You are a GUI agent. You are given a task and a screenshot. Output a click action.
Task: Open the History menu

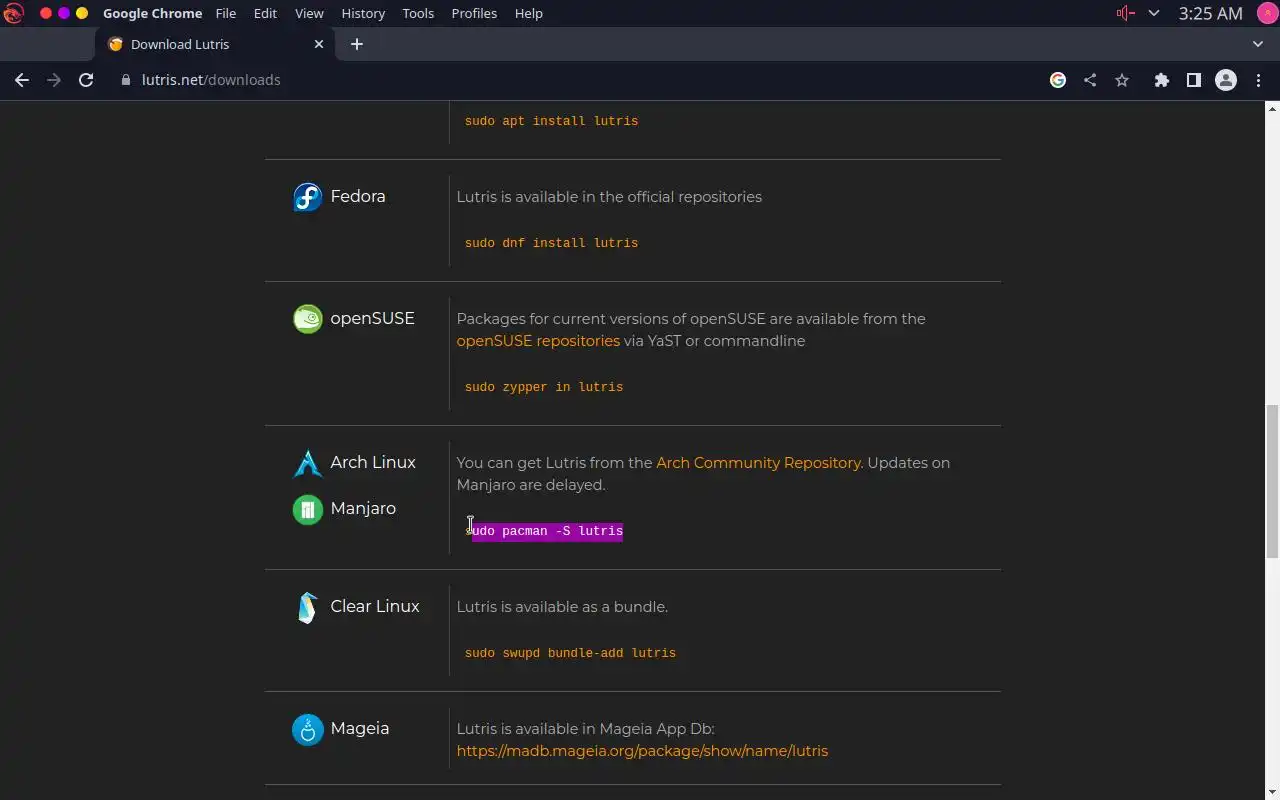point(363,13)
